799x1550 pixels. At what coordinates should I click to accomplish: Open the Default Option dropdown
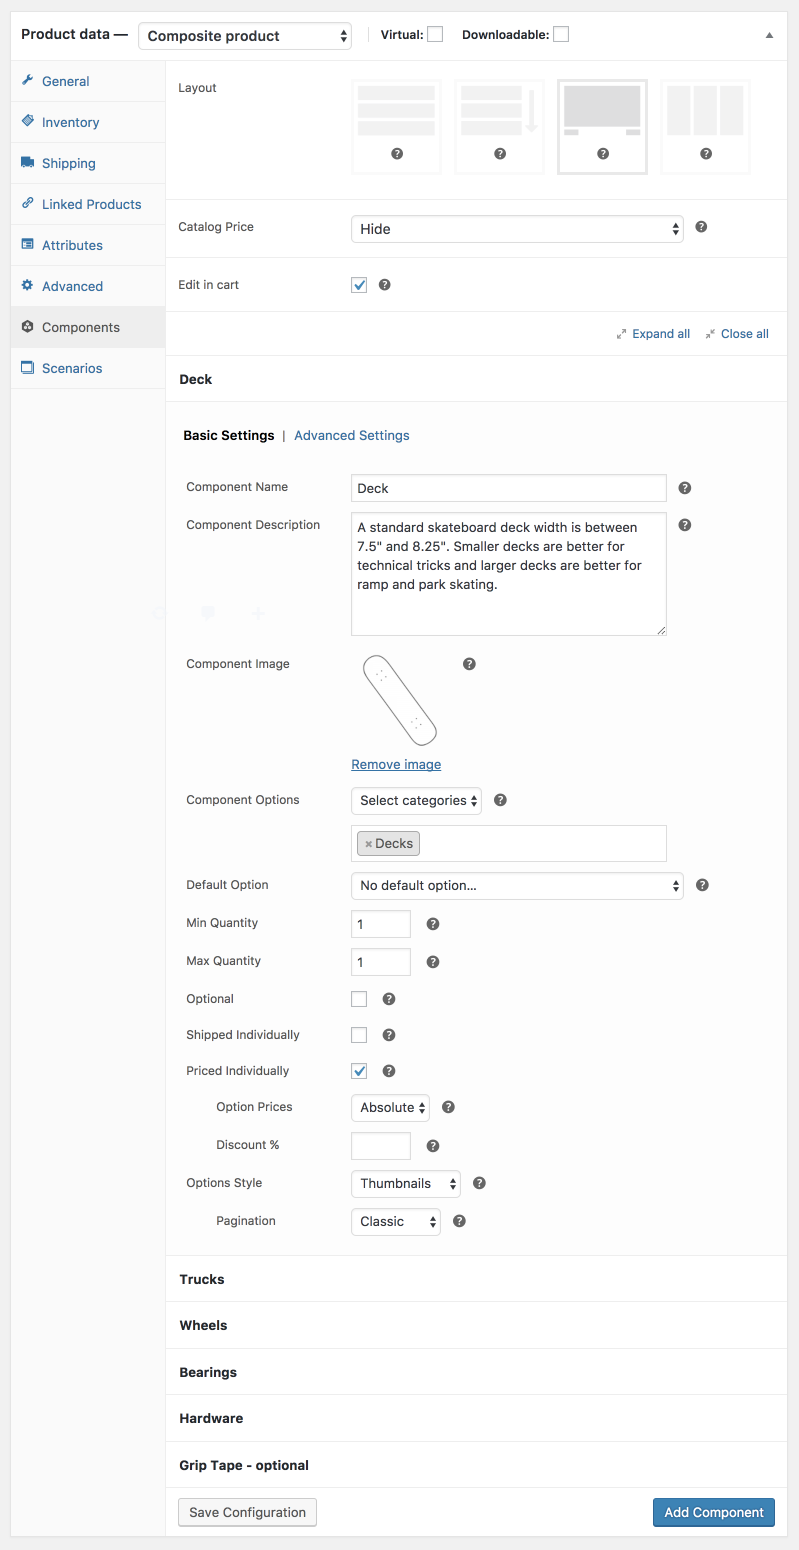click(x=517, y=886)
